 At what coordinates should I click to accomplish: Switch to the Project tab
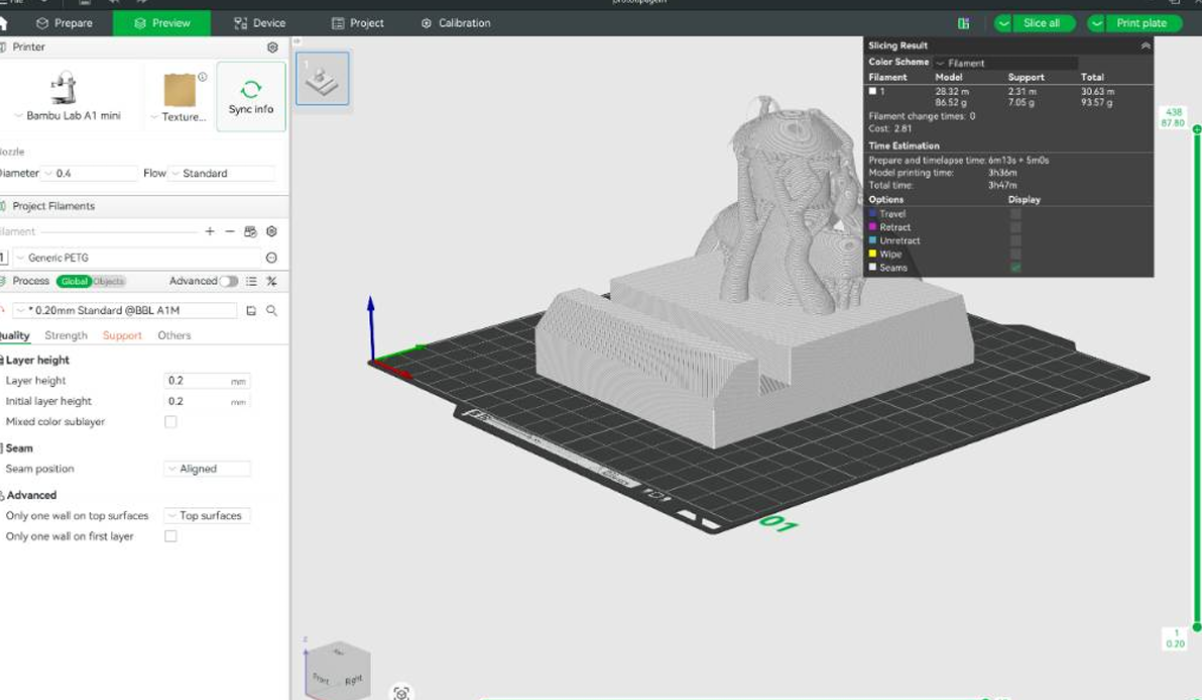(358, 23)
